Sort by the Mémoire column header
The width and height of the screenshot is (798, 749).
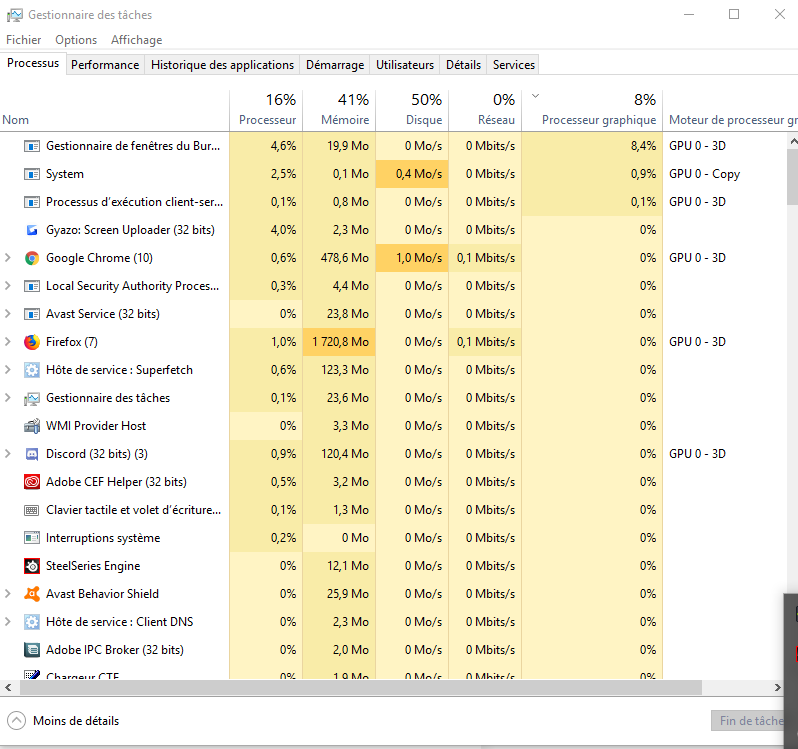tap(339, 110)
